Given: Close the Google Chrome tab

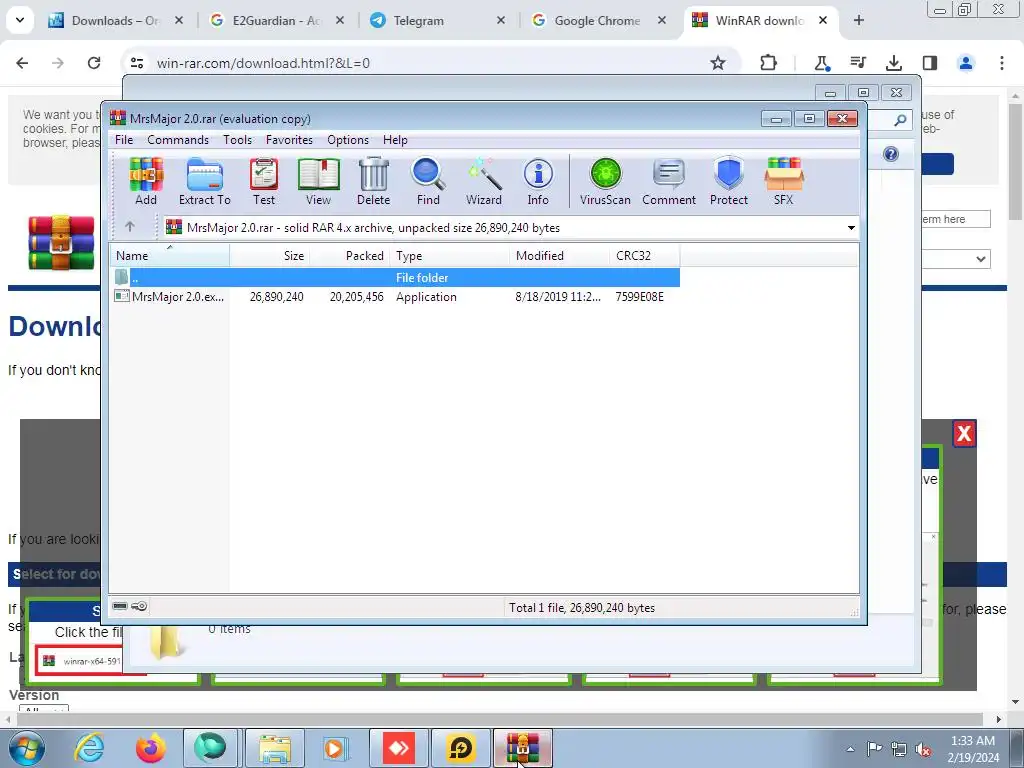Looking at the screenshot, I should [x=662, y=20].
